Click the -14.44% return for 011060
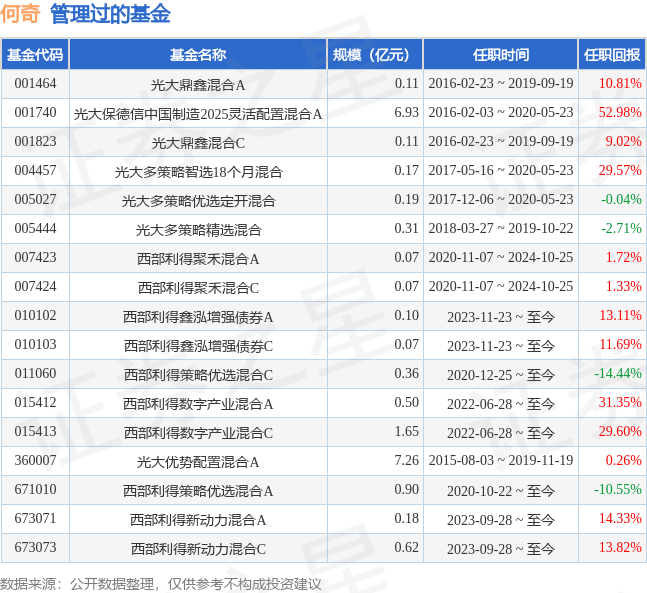 point(617,374)
